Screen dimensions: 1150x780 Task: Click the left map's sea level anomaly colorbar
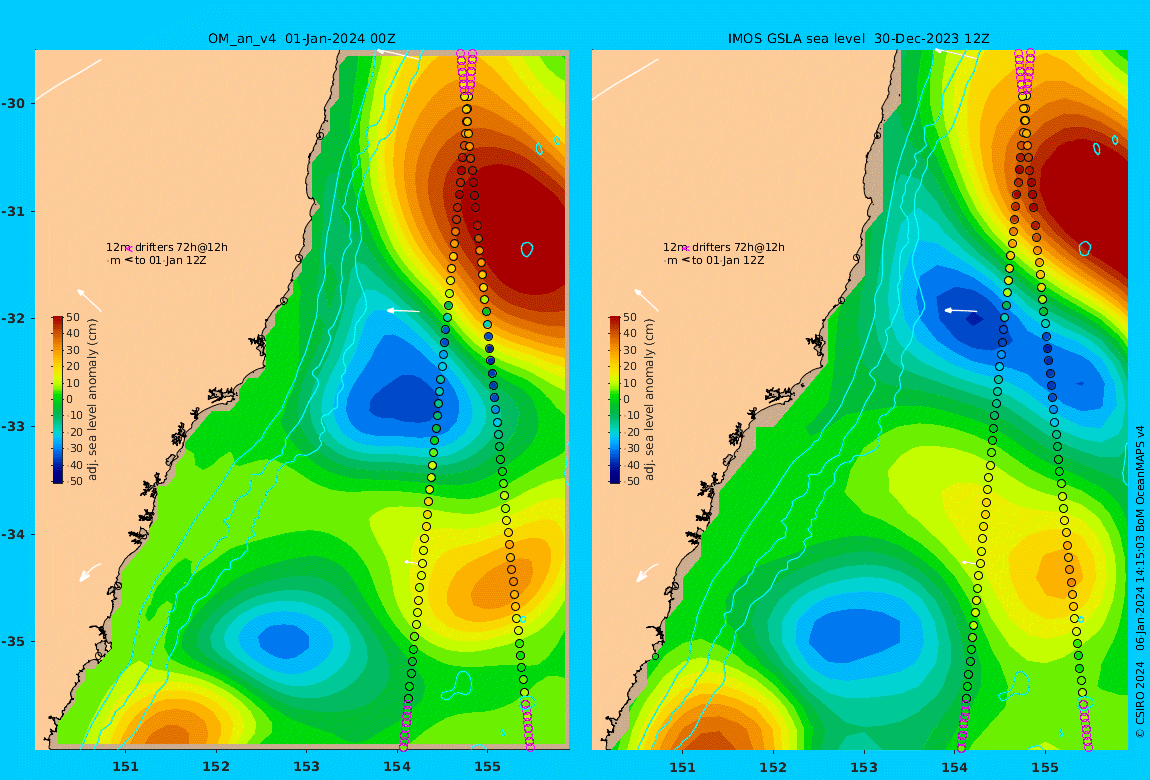[x=57, y=400]
